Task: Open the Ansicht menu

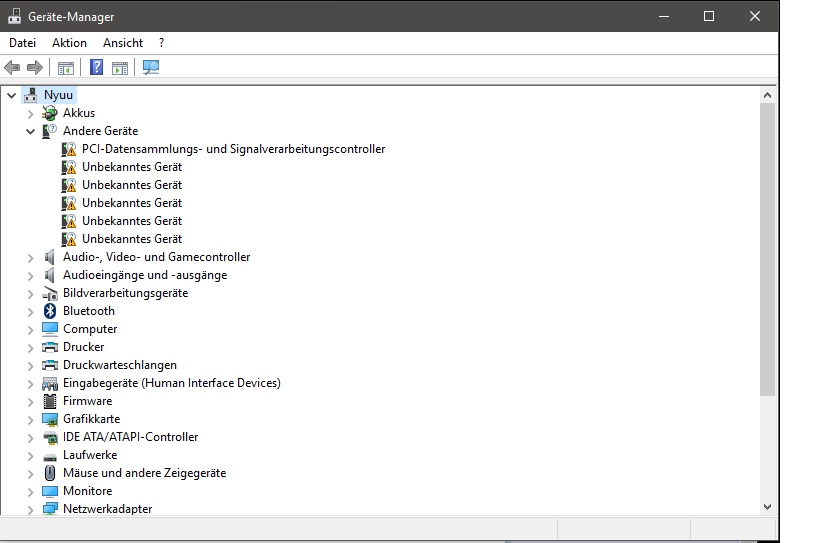Action: (123, 43)
